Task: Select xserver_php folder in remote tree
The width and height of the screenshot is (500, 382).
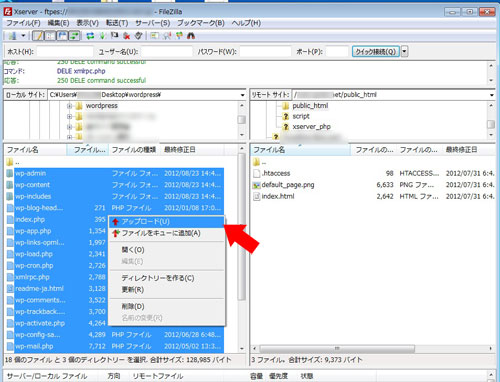Action: click(311, 127)
